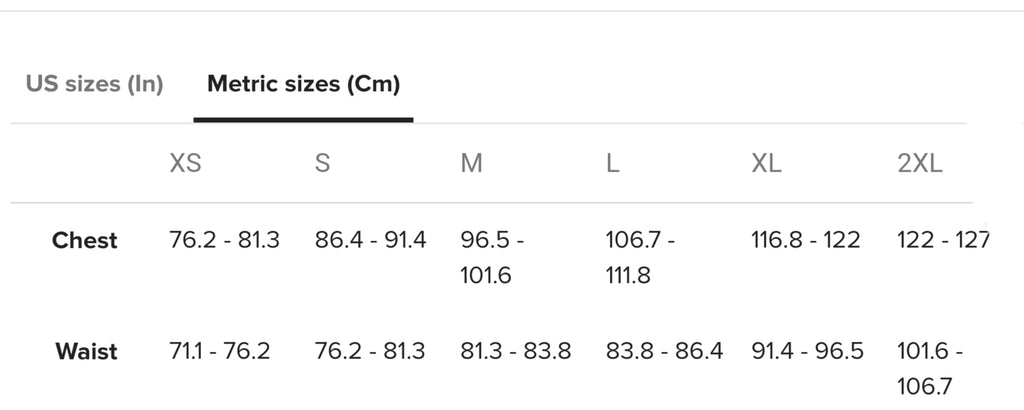Select 2XL waist value 101.6 - 106.7
The height and width of the screenshot is (410, 1024).
tap(930, 368)
